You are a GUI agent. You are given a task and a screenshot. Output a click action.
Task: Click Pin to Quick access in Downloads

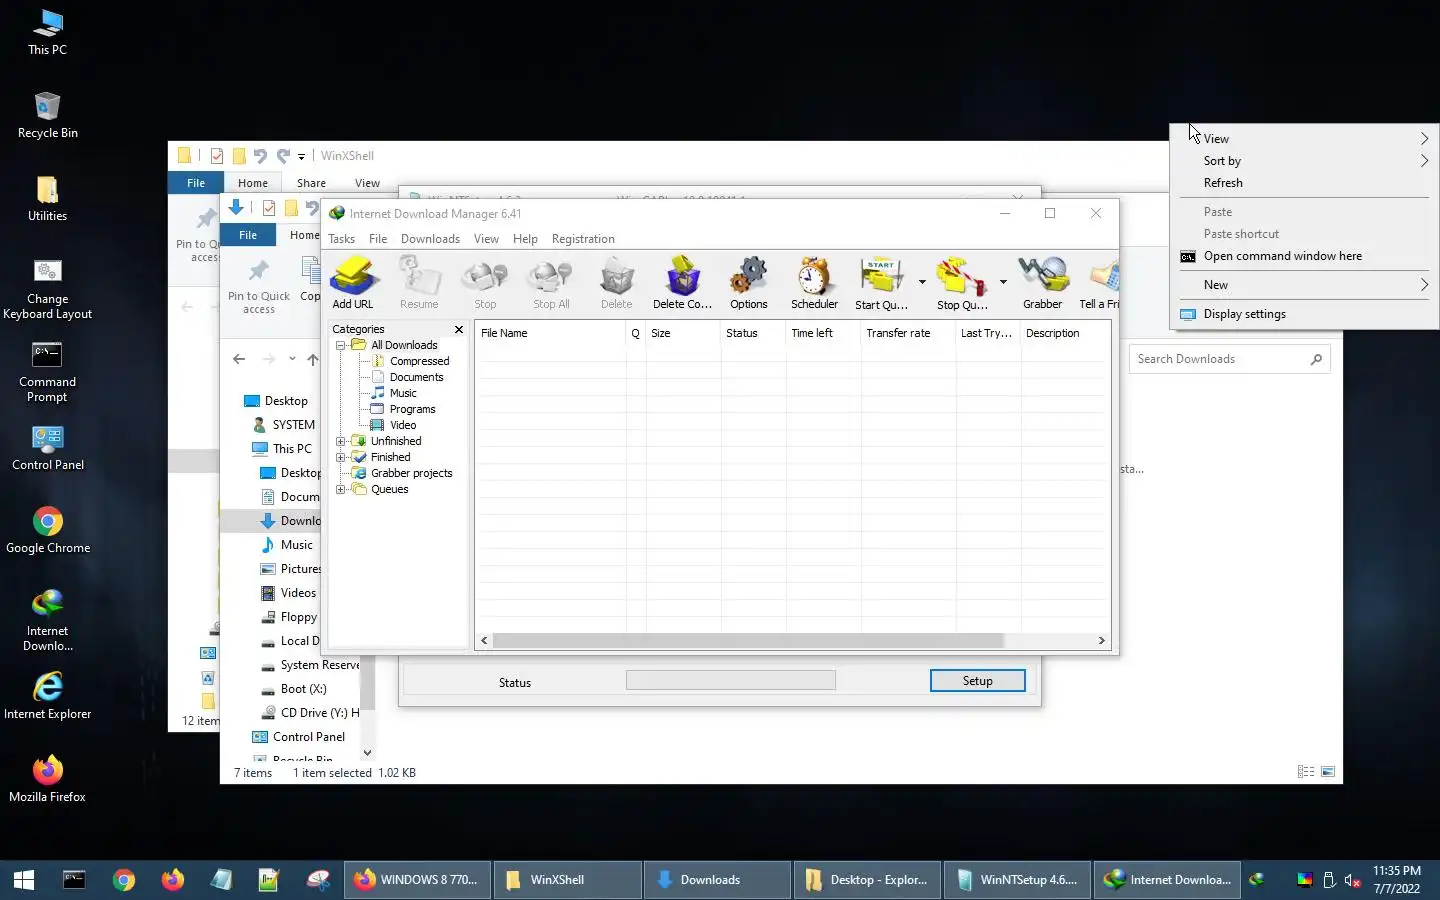[x=259, y=287]
